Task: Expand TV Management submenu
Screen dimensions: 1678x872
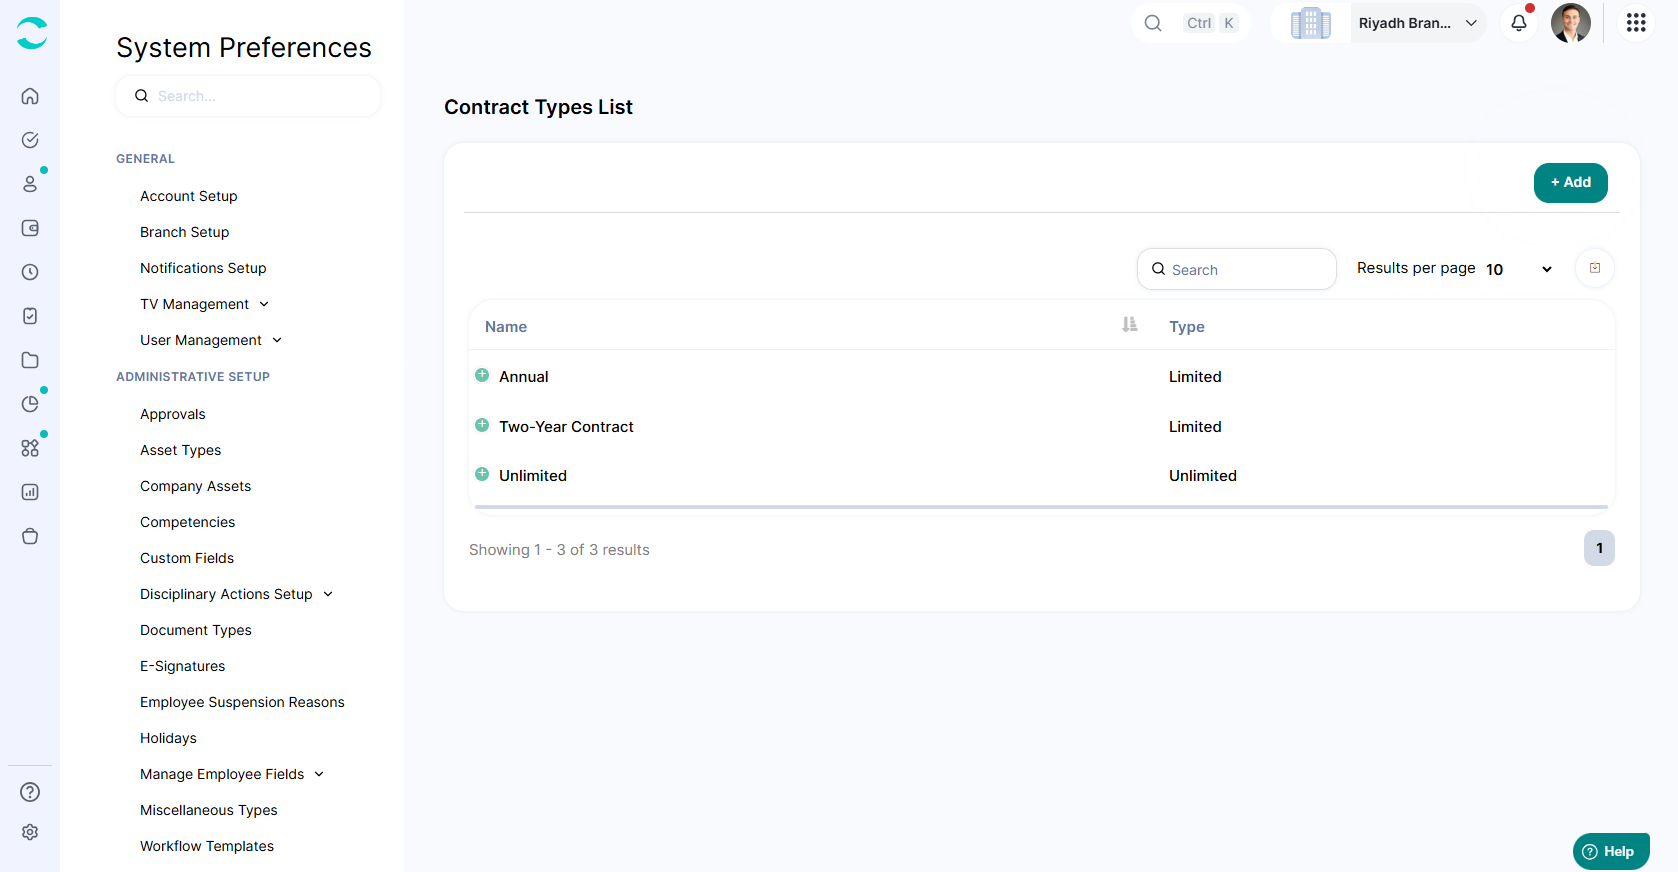Action: point(205,304)
